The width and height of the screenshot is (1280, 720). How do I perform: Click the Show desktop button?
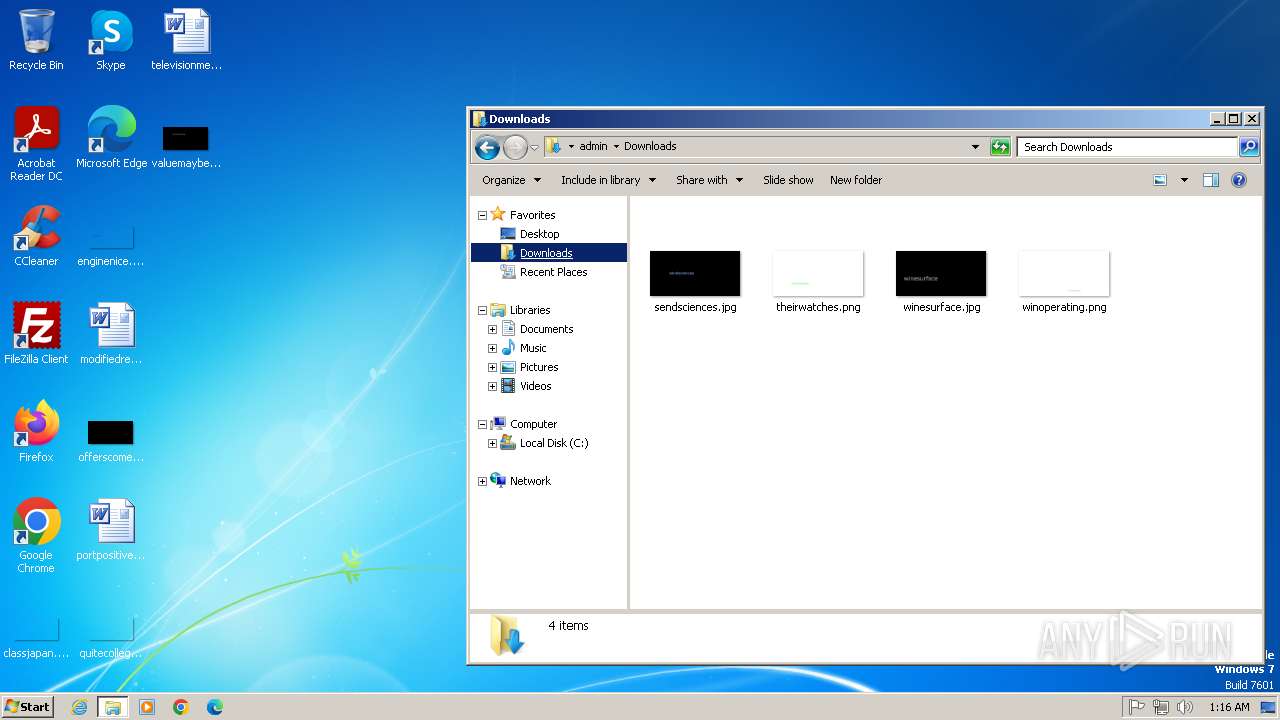1268,707
